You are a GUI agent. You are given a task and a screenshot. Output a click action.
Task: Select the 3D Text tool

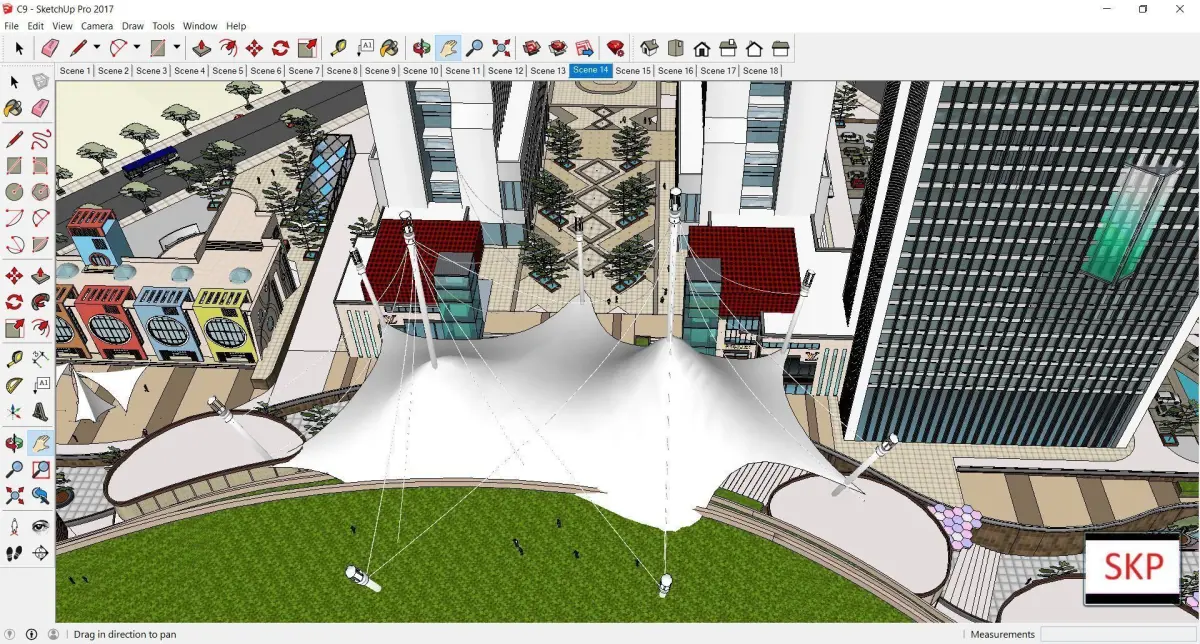click(x=41, y=410)
